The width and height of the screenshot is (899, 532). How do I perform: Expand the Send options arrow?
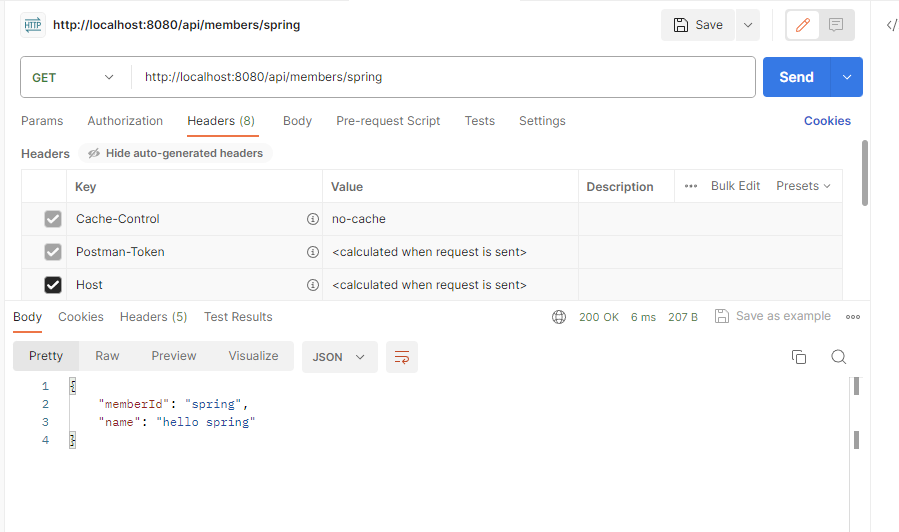[847, 77]
